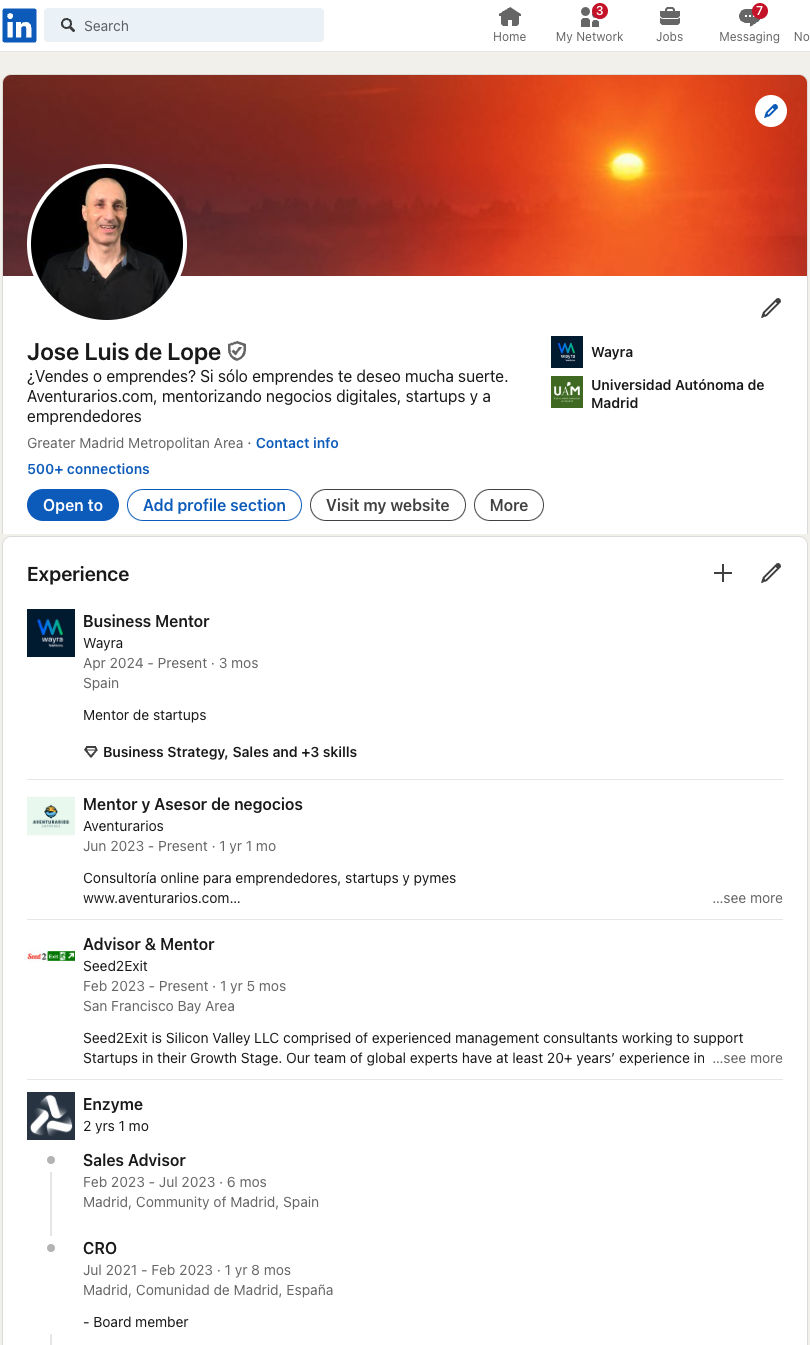Click 'San Francisco Bay Area' location text

point(159,1006)
